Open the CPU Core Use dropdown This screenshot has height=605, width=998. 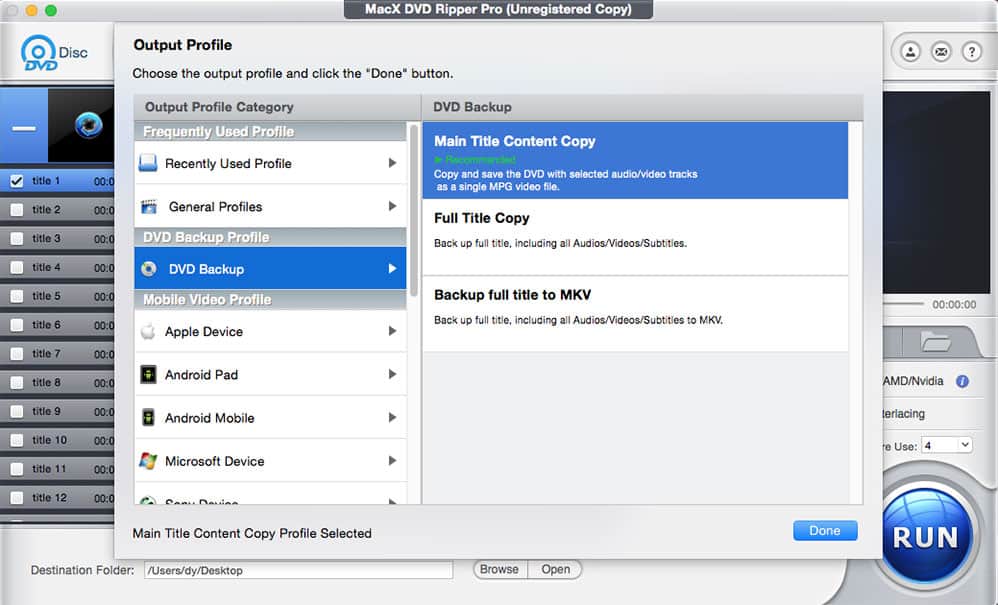coord(947,445)
